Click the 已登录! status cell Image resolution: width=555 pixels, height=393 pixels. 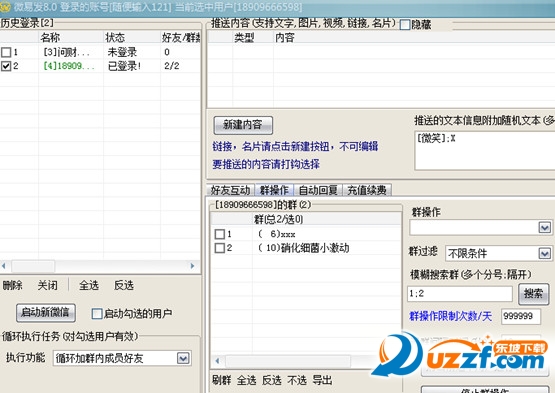point(124,66)
